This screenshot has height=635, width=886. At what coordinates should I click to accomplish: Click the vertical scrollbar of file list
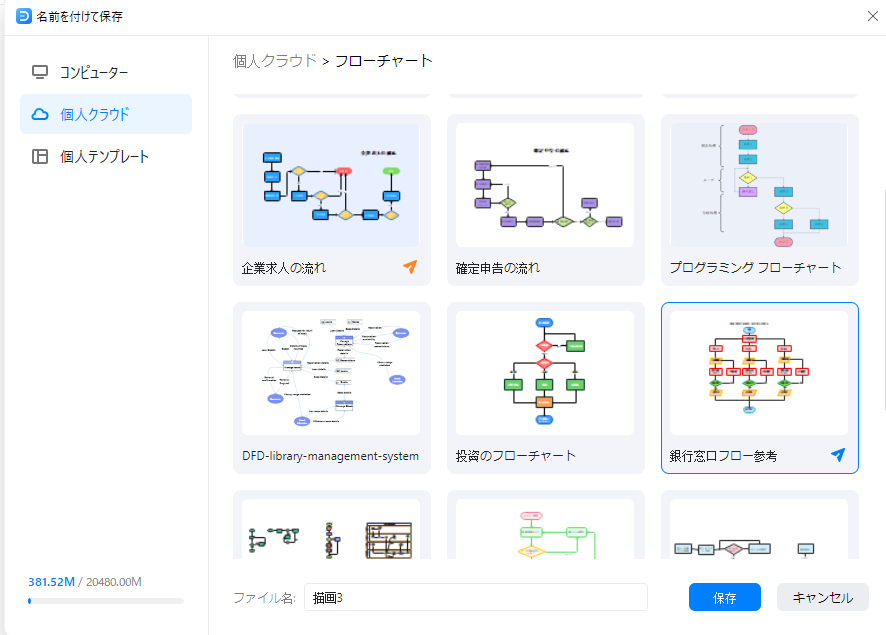pyautogui.click(x=882, y=300)
